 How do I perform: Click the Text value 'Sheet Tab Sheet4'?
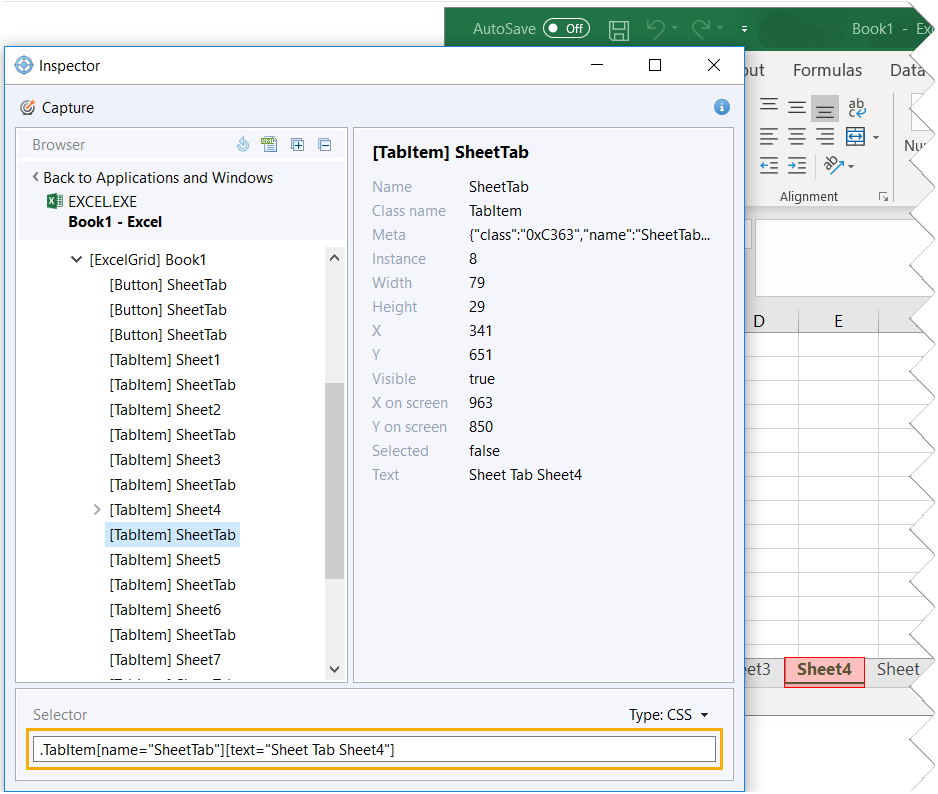525,475
